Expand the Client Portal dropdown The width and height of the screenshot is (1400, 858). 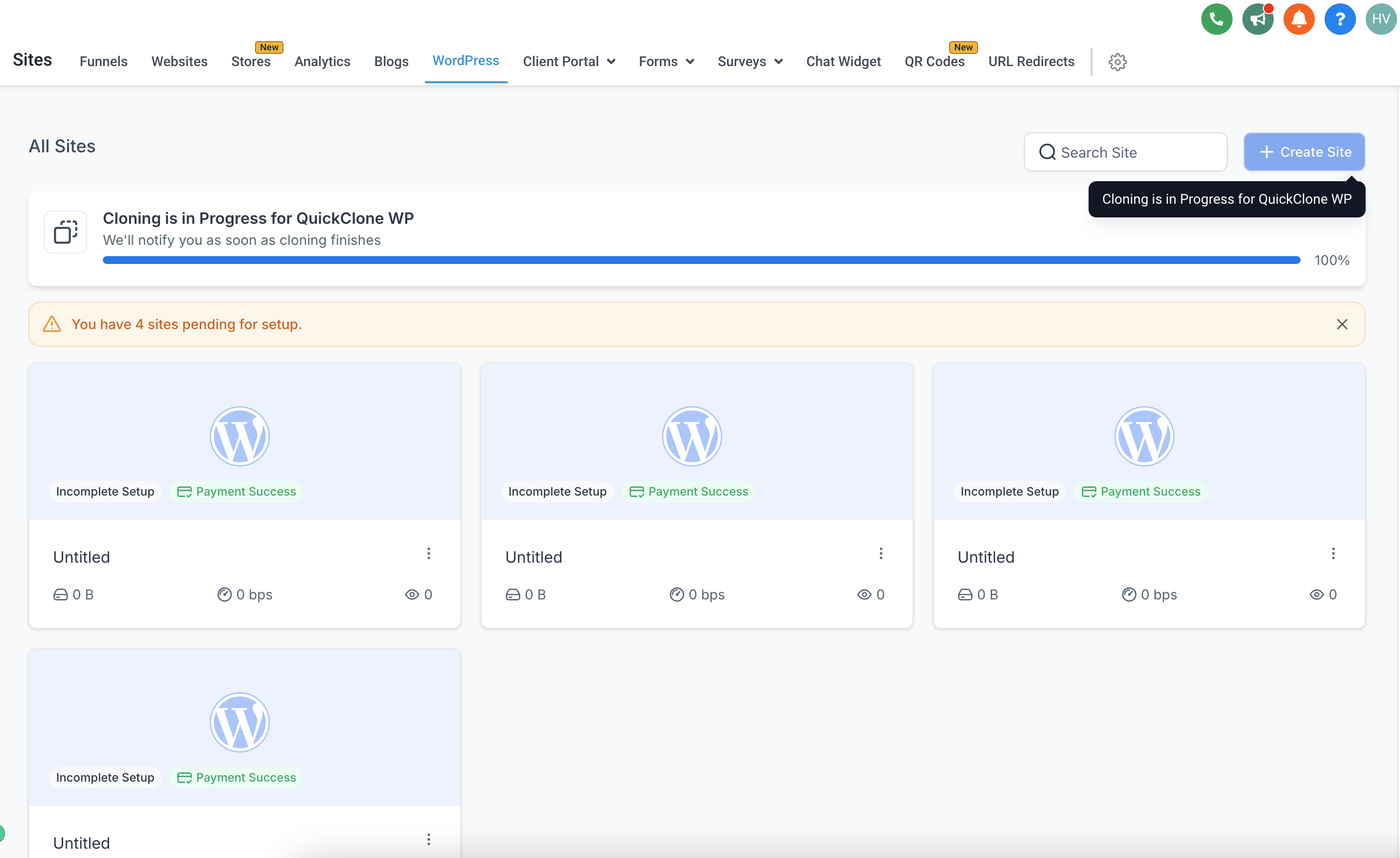coord(569,62)
